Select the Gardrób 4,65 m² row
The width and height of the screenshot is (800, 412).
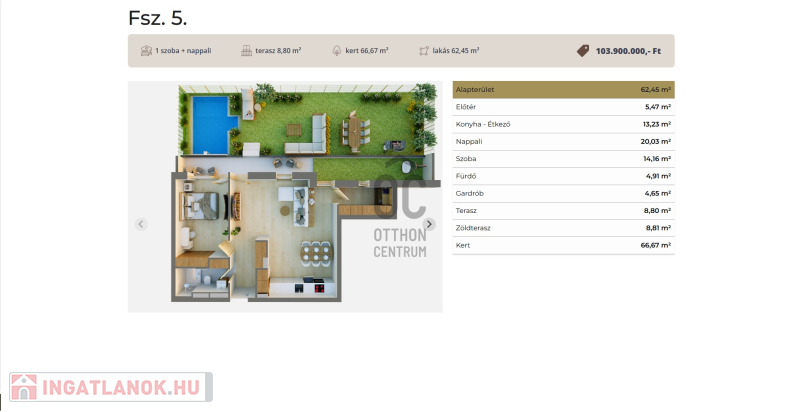563,193
